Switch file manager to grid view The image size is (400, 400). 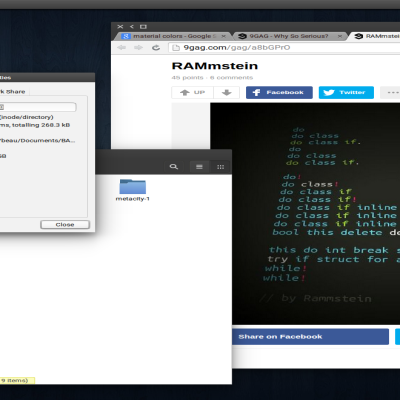pyautogui.click(x=220, y=167)
